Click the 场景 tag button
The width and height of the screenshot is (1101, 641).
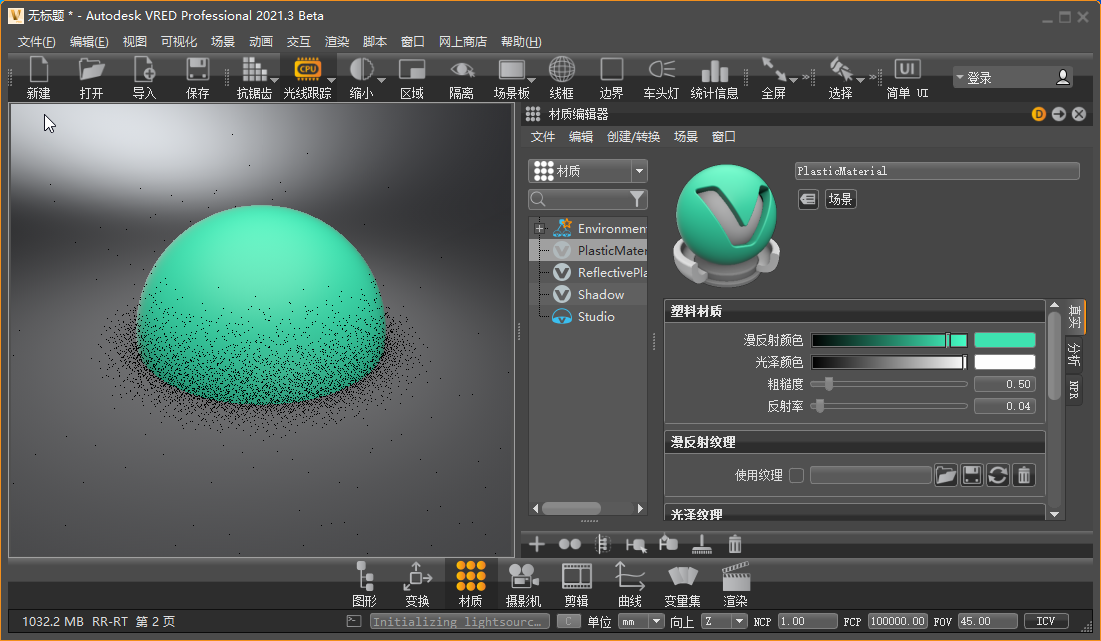[840, 199]
